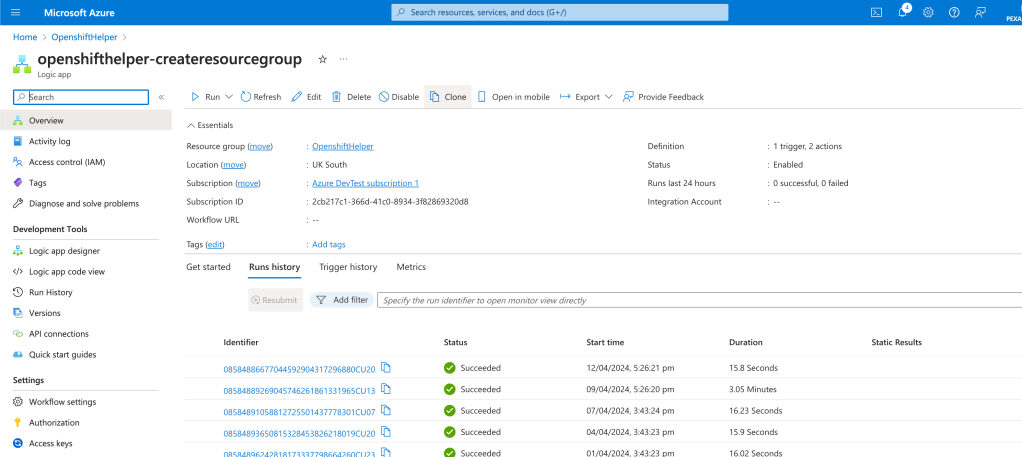The width and height of the screenshot is (1022, 457).
Task: Open the OpenshiftHelper resource group link
Action: click(343, 147)
